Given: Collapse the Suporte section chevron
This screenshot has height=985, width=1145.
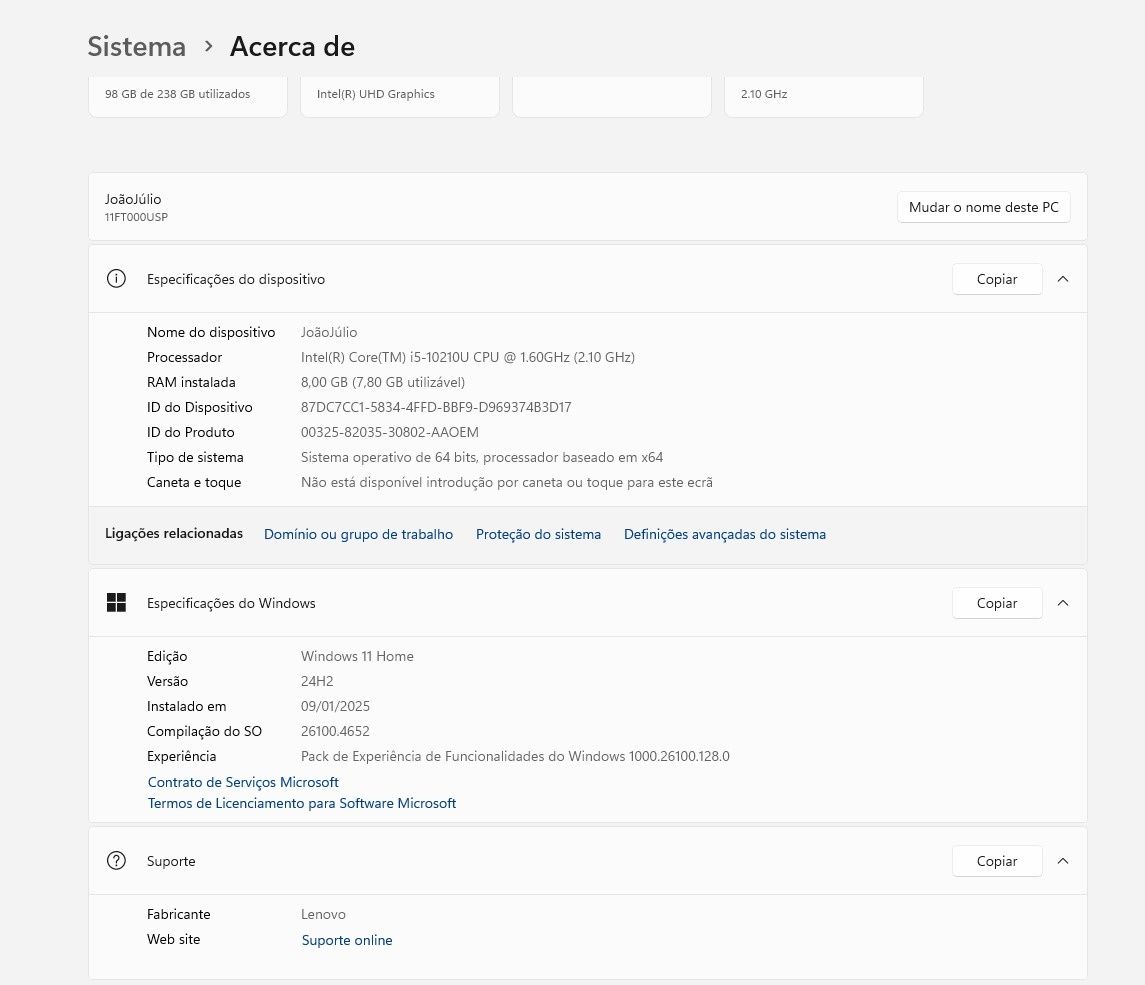Looking at the screenshot, I should 1063,861.
